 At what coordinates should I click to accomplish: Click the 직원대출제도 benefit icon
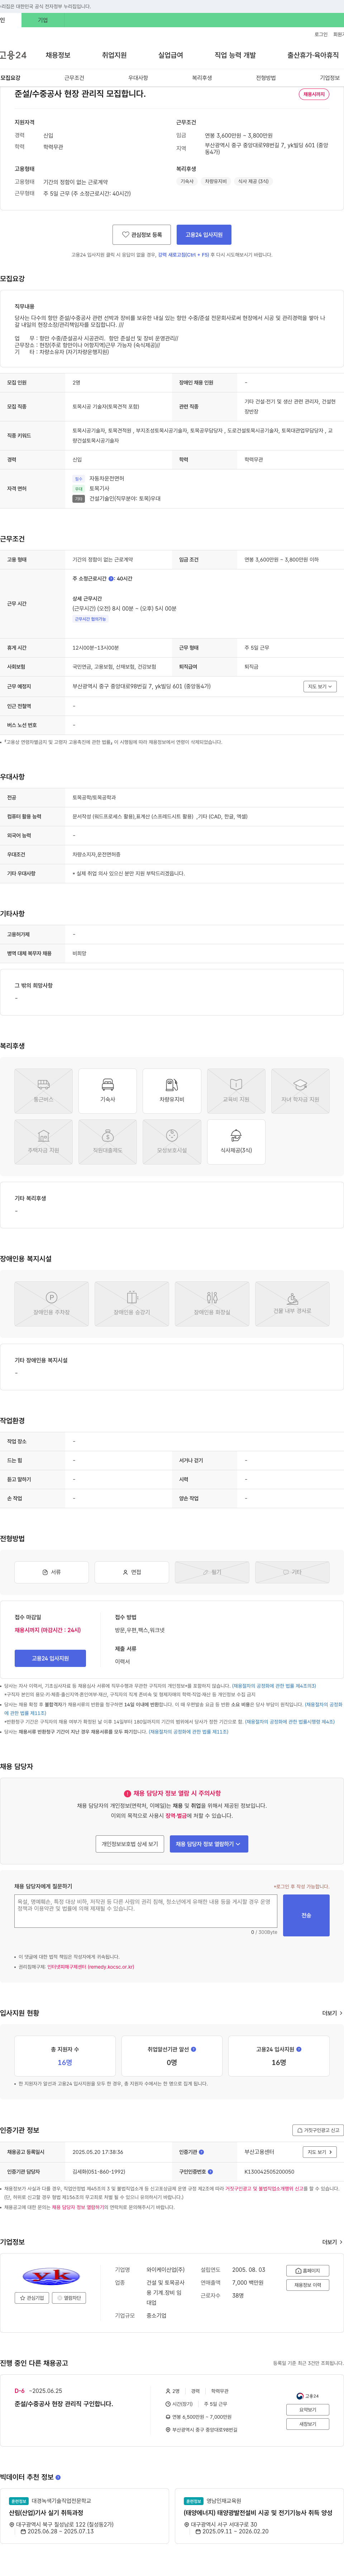click(x=108, y=1142)
